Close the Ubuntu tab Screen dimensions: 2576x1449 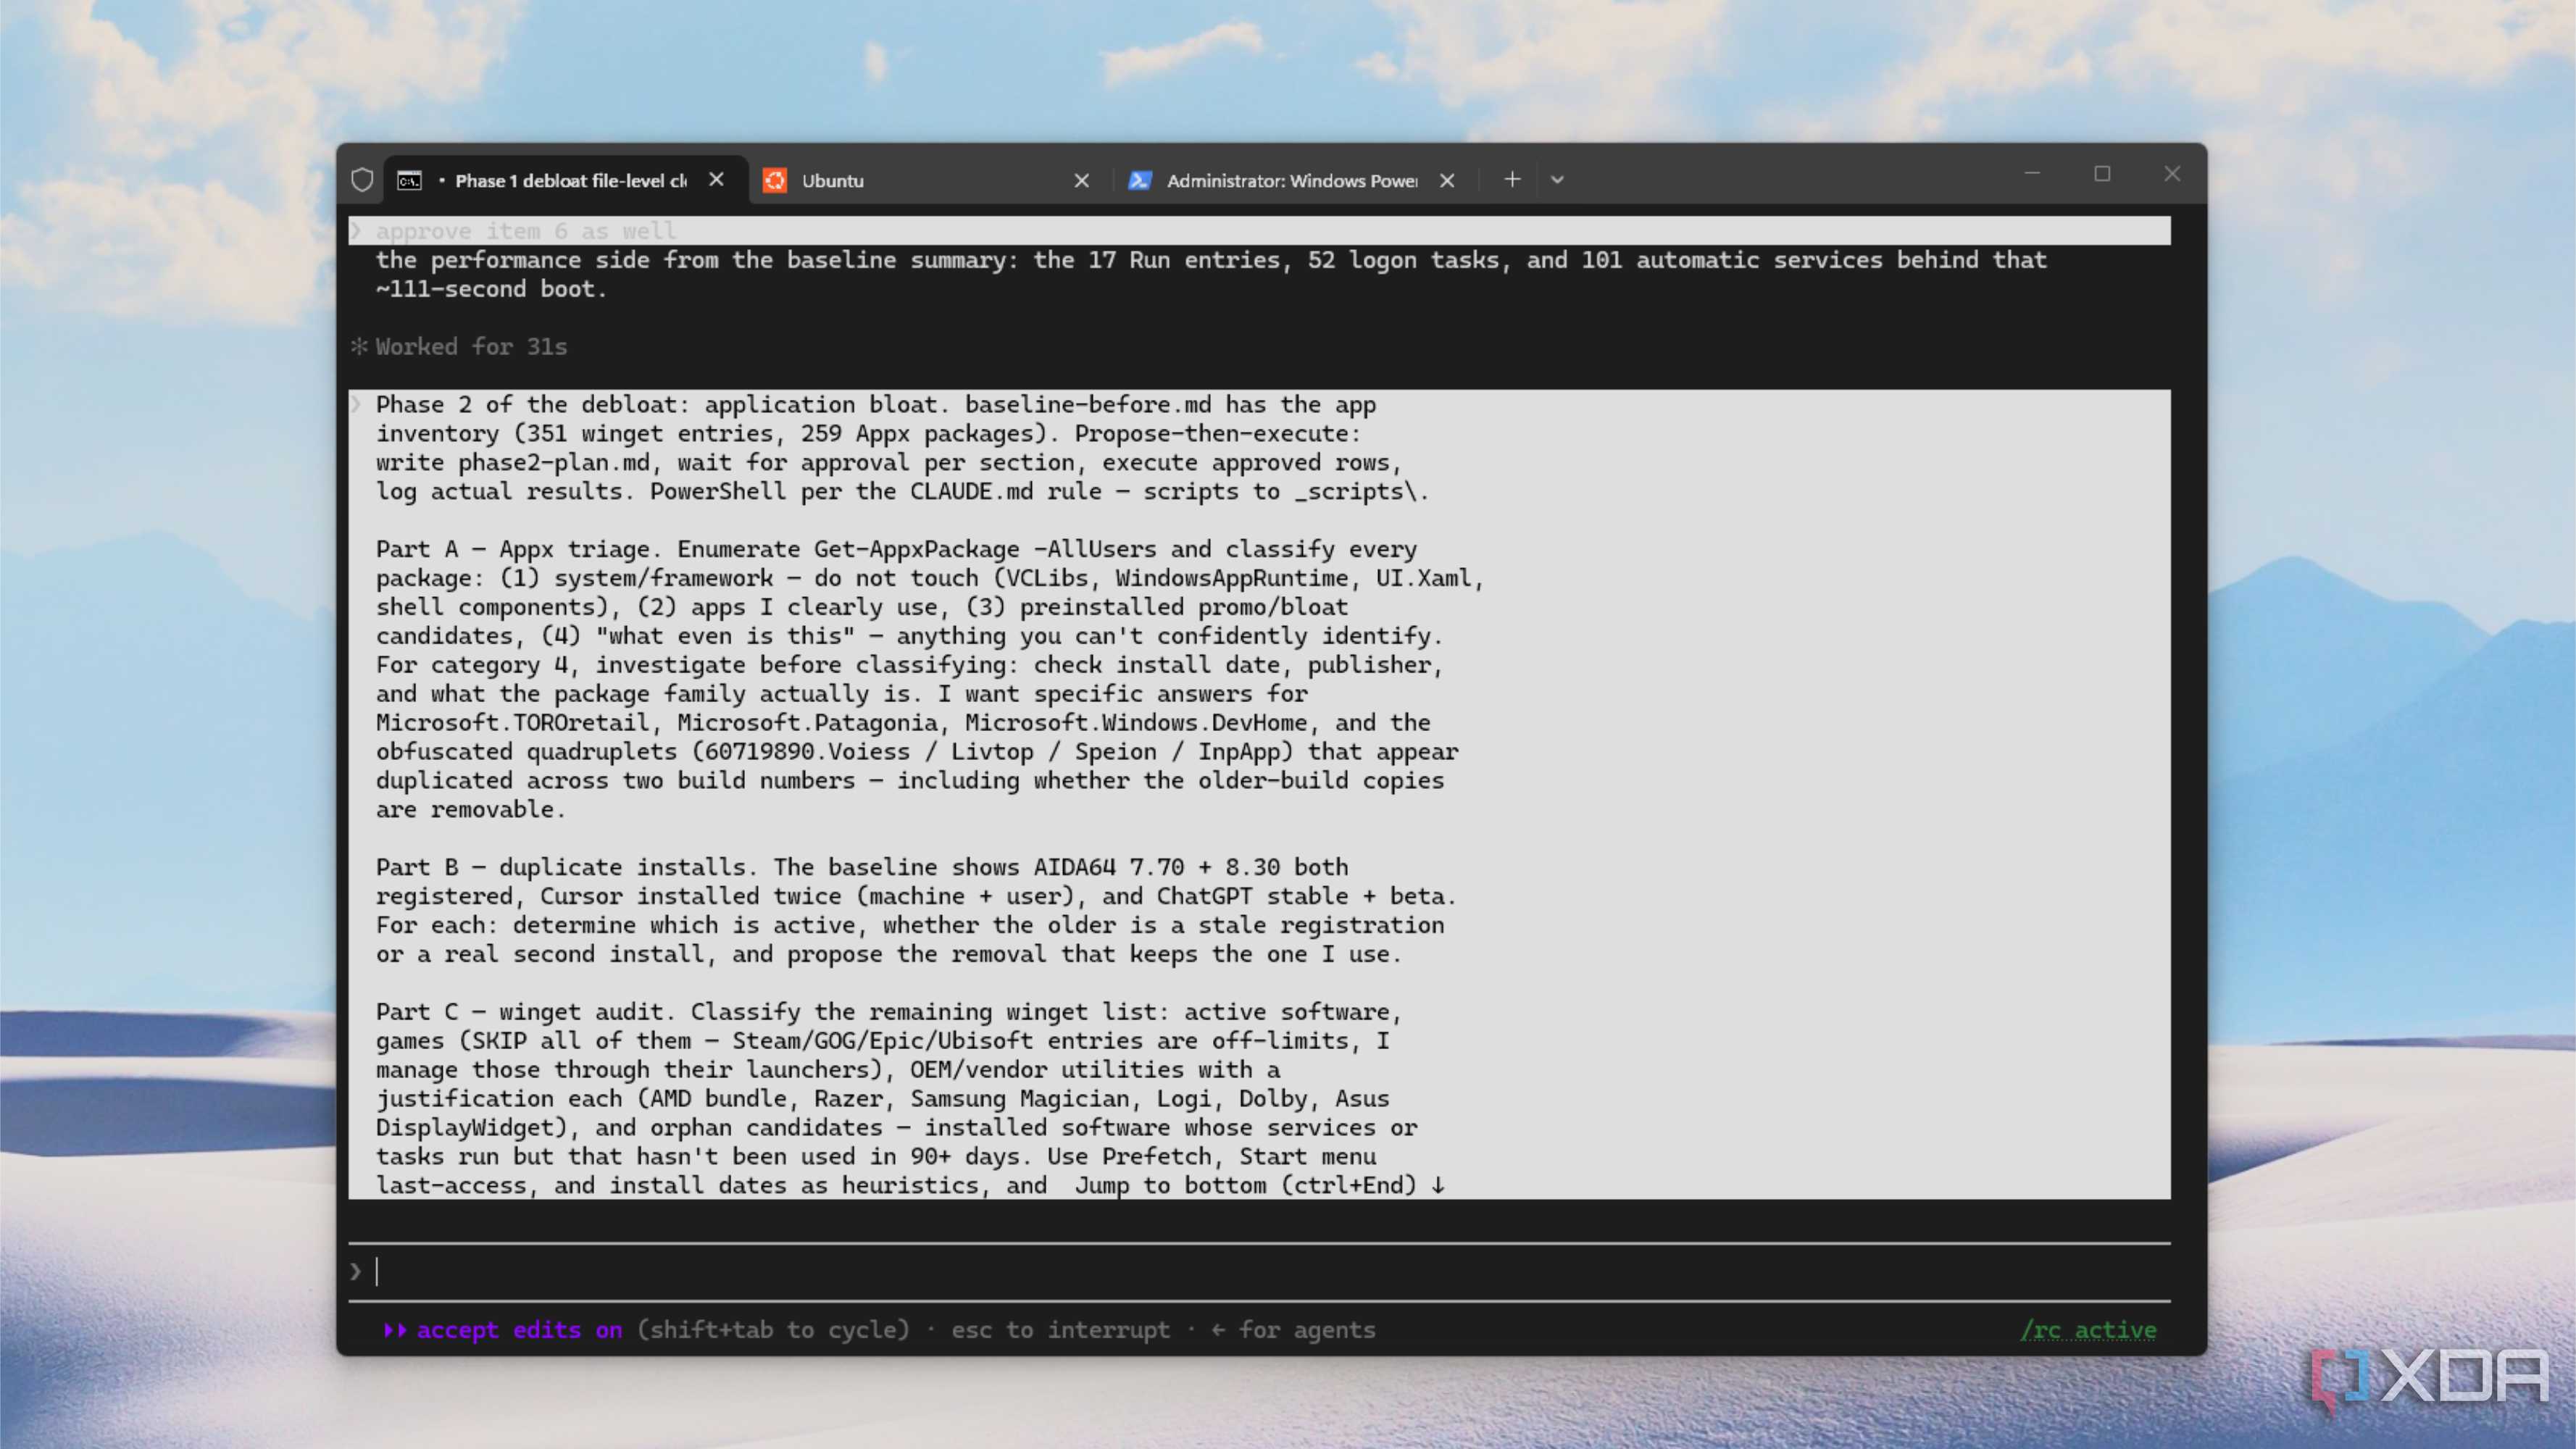click(1081, 181)
